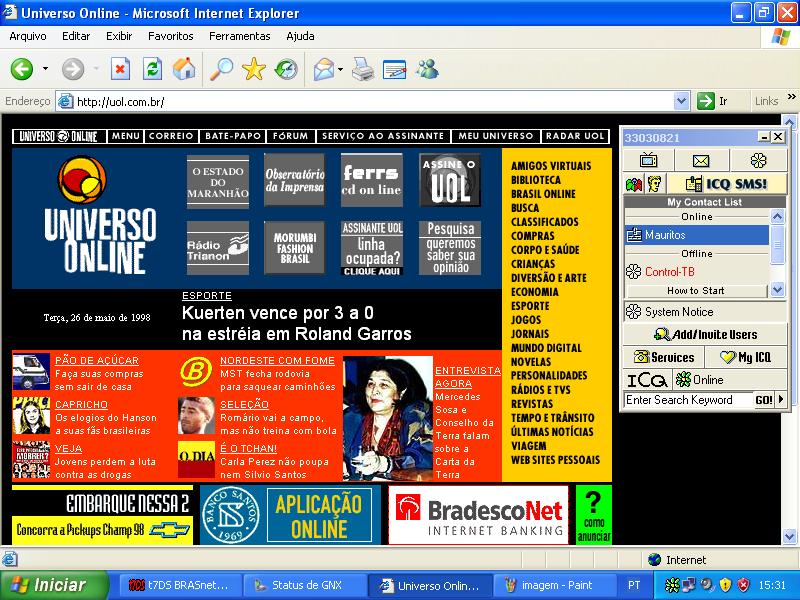The width and height of the screenshot is (800, 600).
Task: Stop loading the page with Stop icon
Action: point(120,69)
